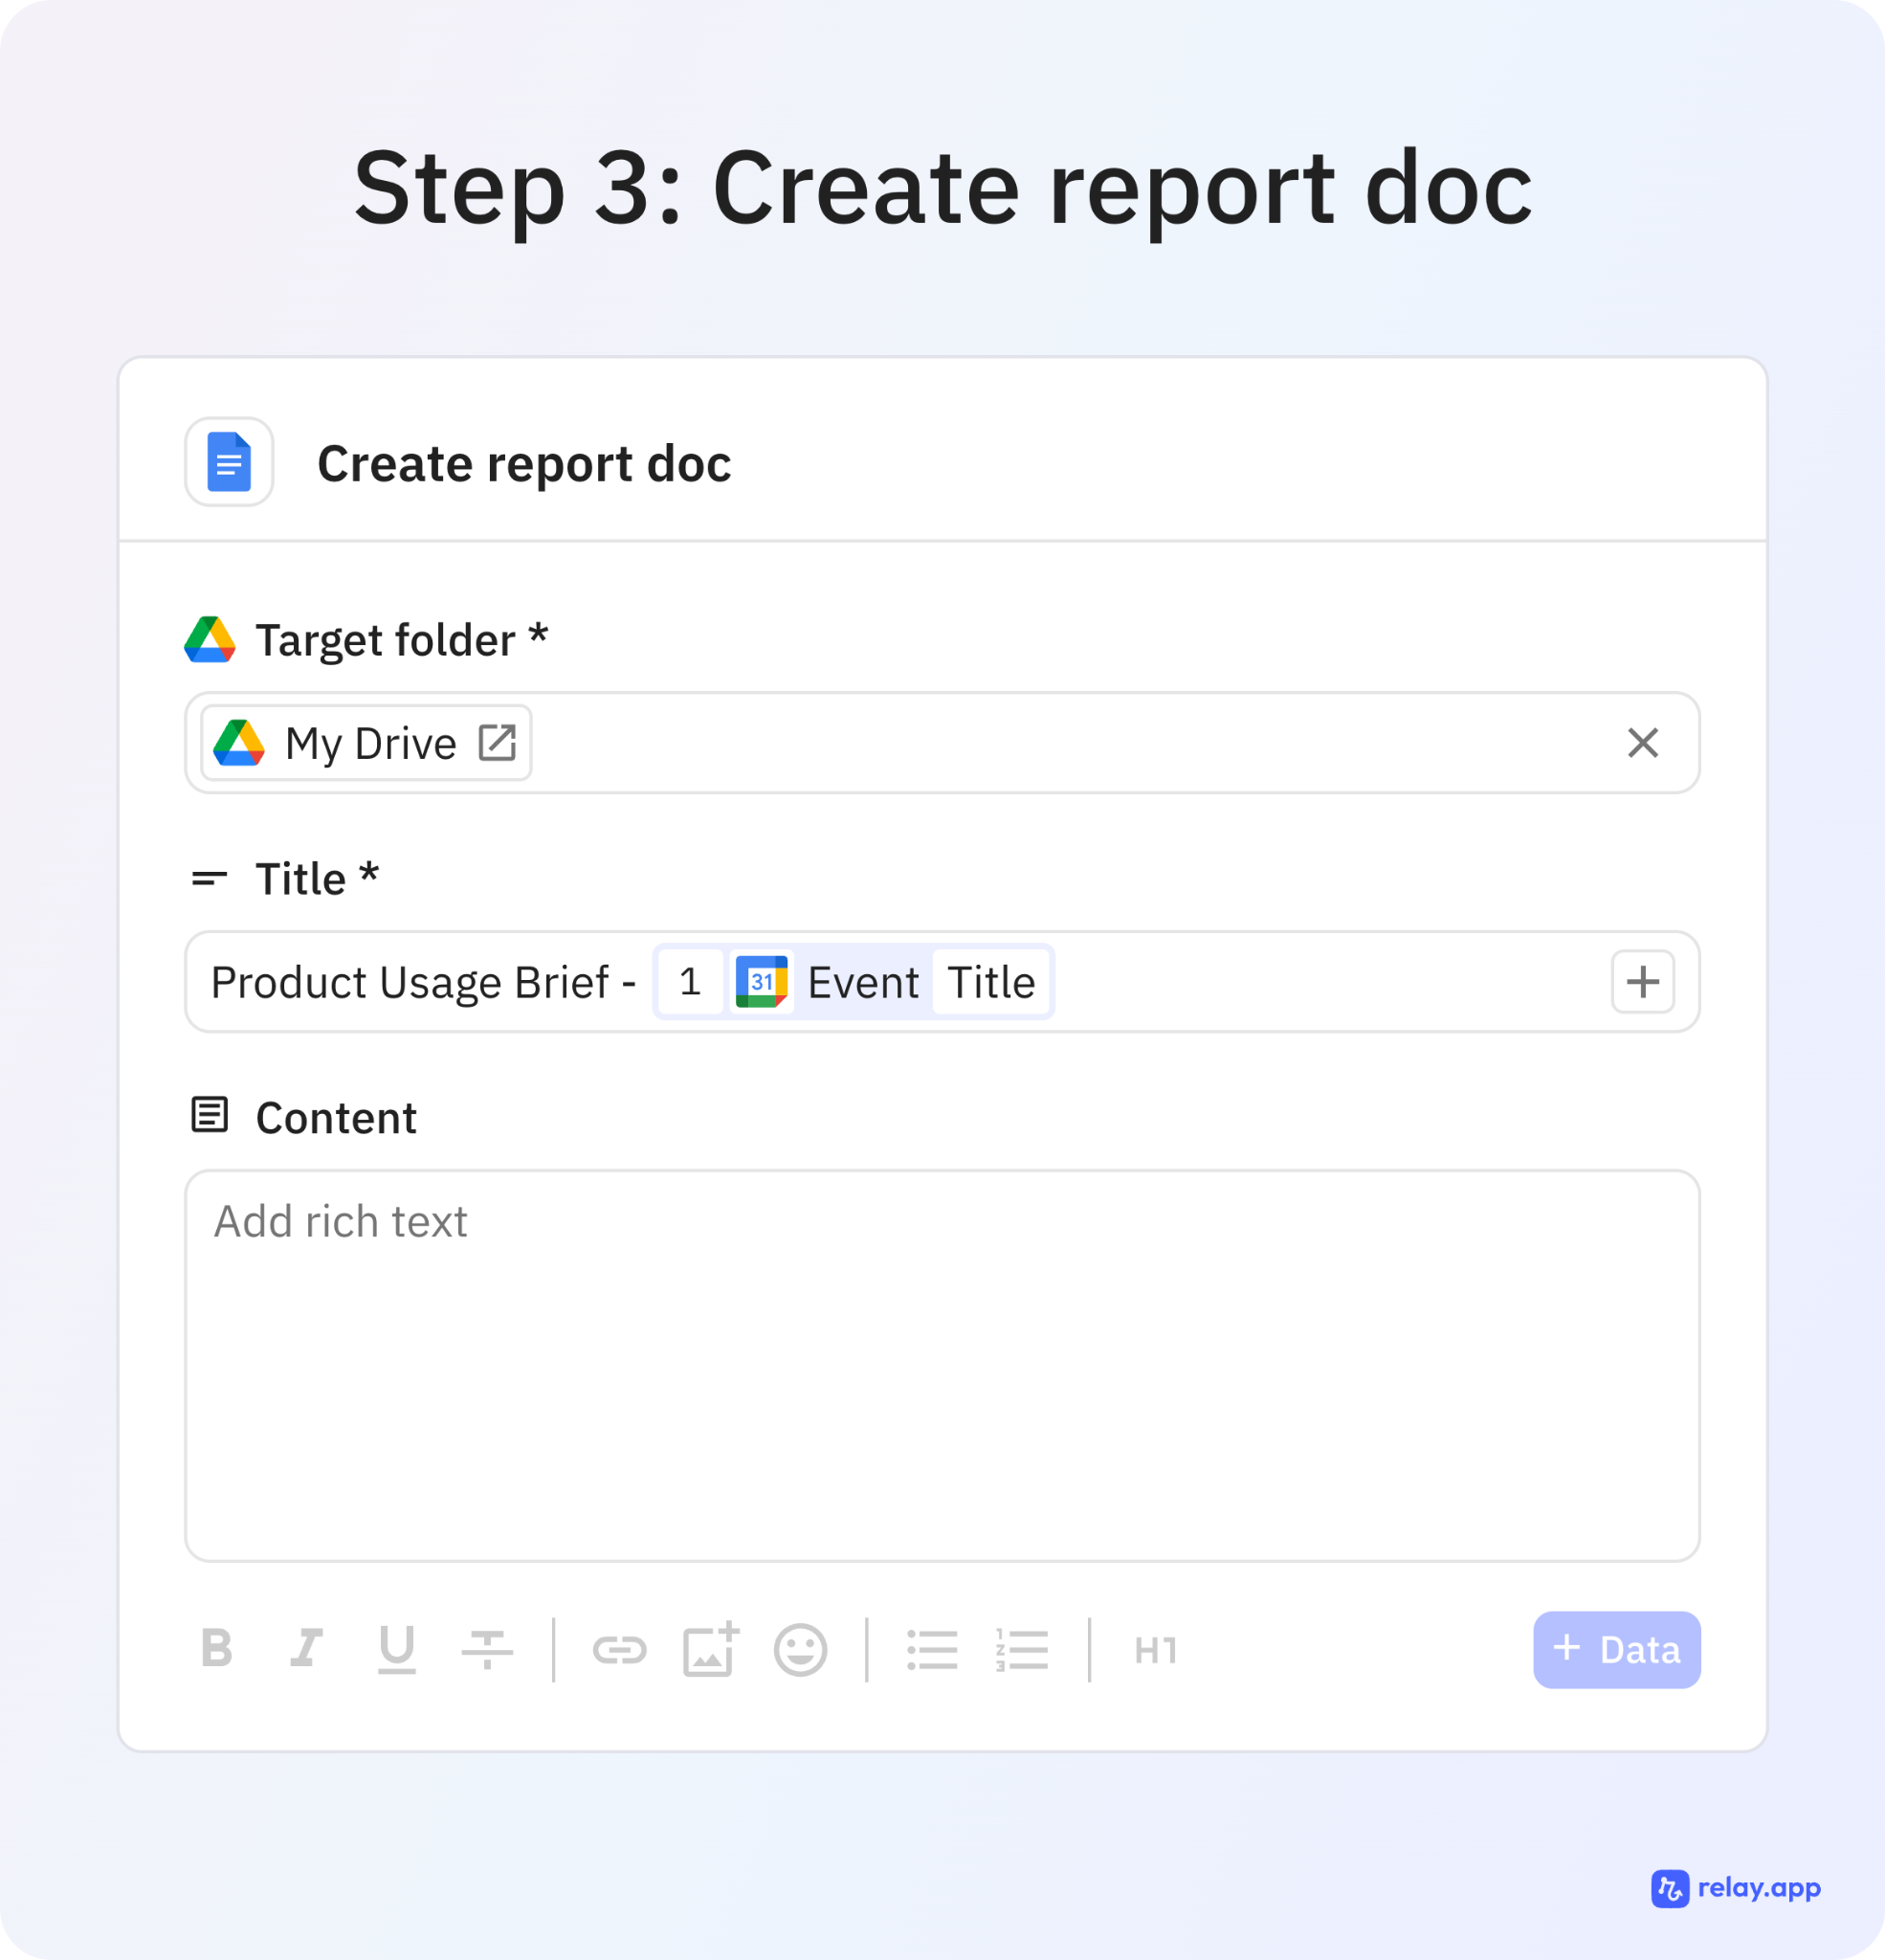Toggle italic formatting in toolbar

[x=306, y=1649]
